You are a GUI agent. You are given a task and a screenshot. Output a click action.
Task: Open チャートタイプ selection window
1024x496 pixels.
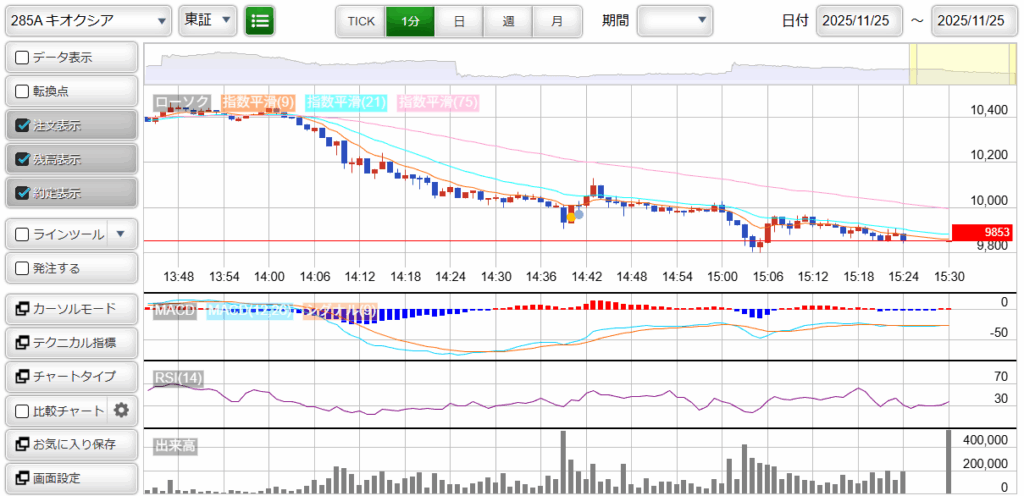pyautogui.click(x=70, y=377)
